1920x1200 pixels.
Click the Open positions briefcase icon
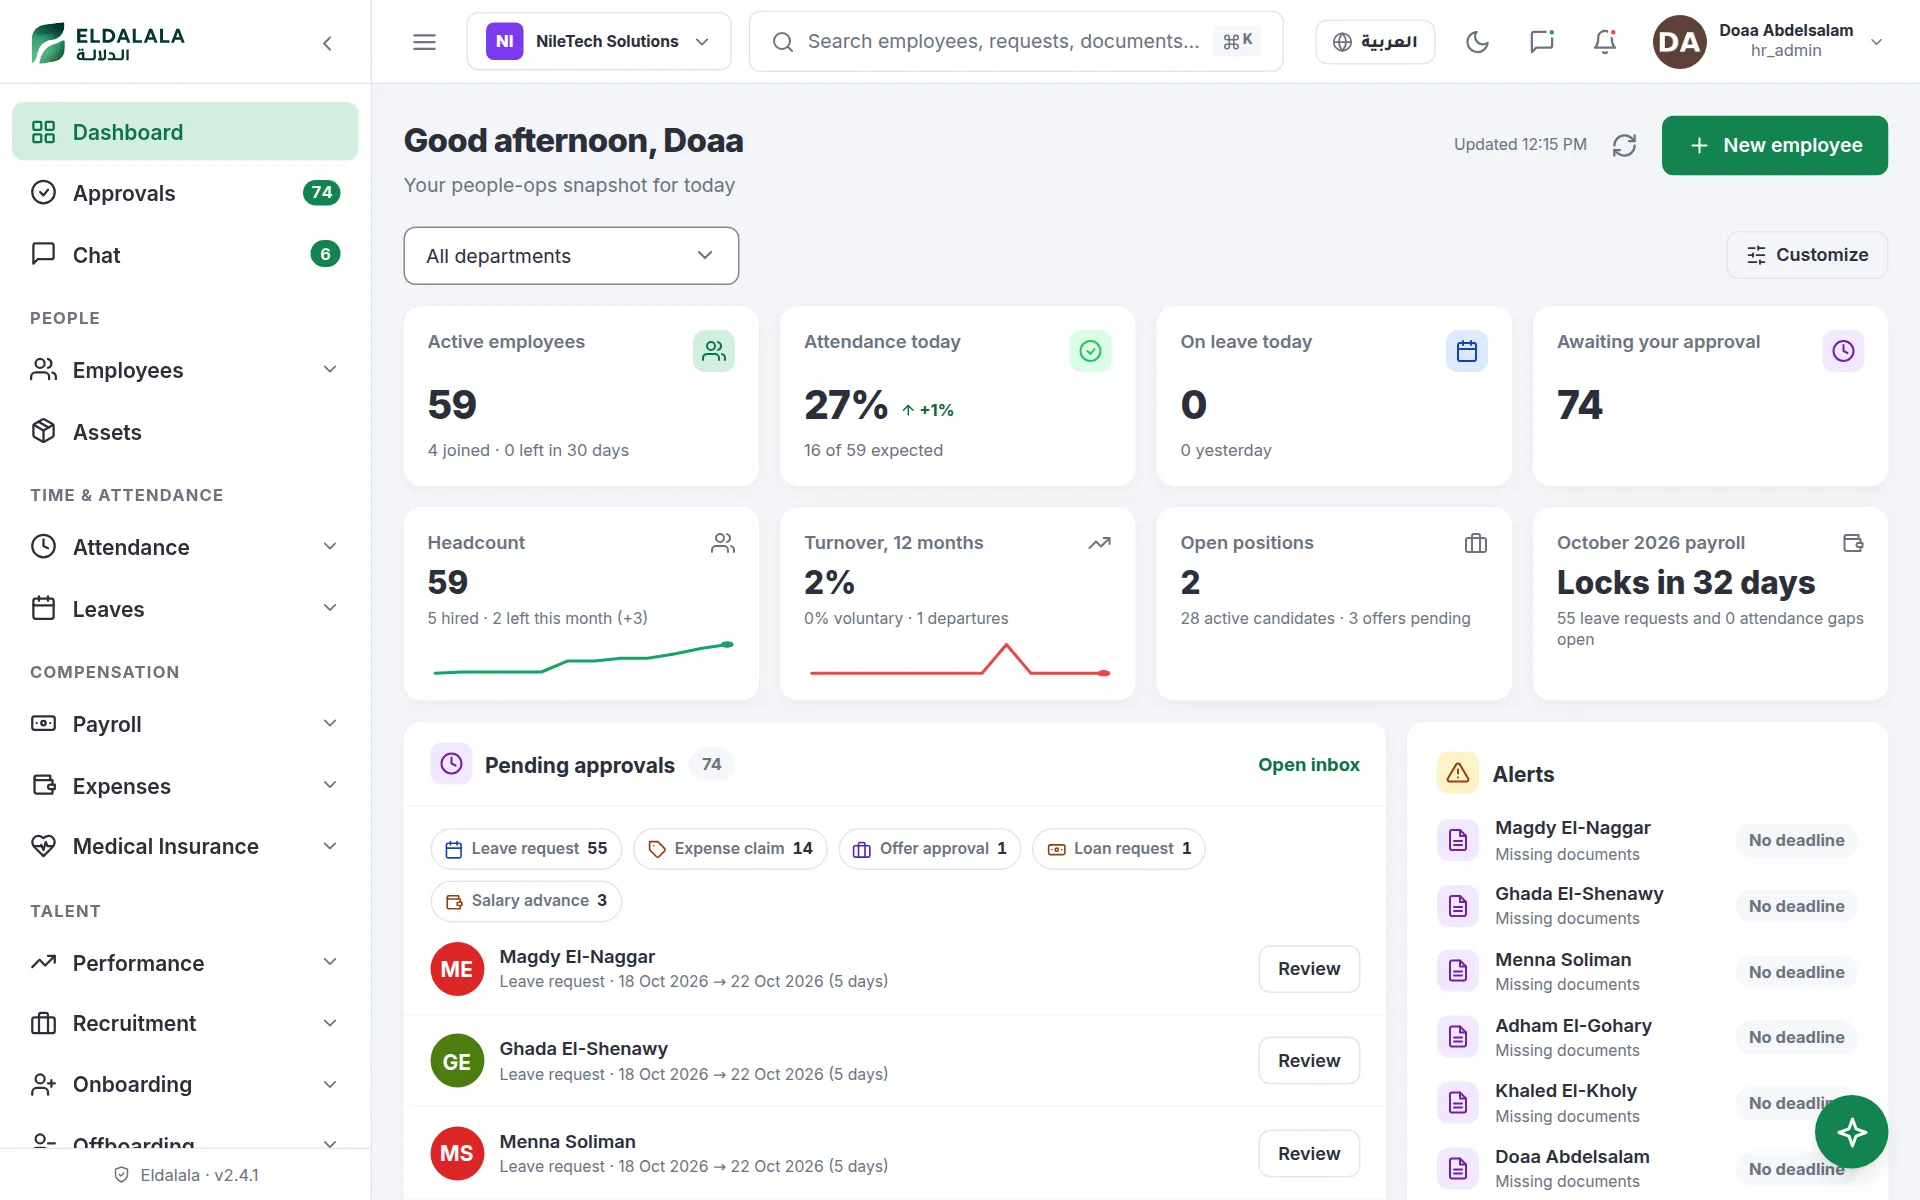[1476, 543]
